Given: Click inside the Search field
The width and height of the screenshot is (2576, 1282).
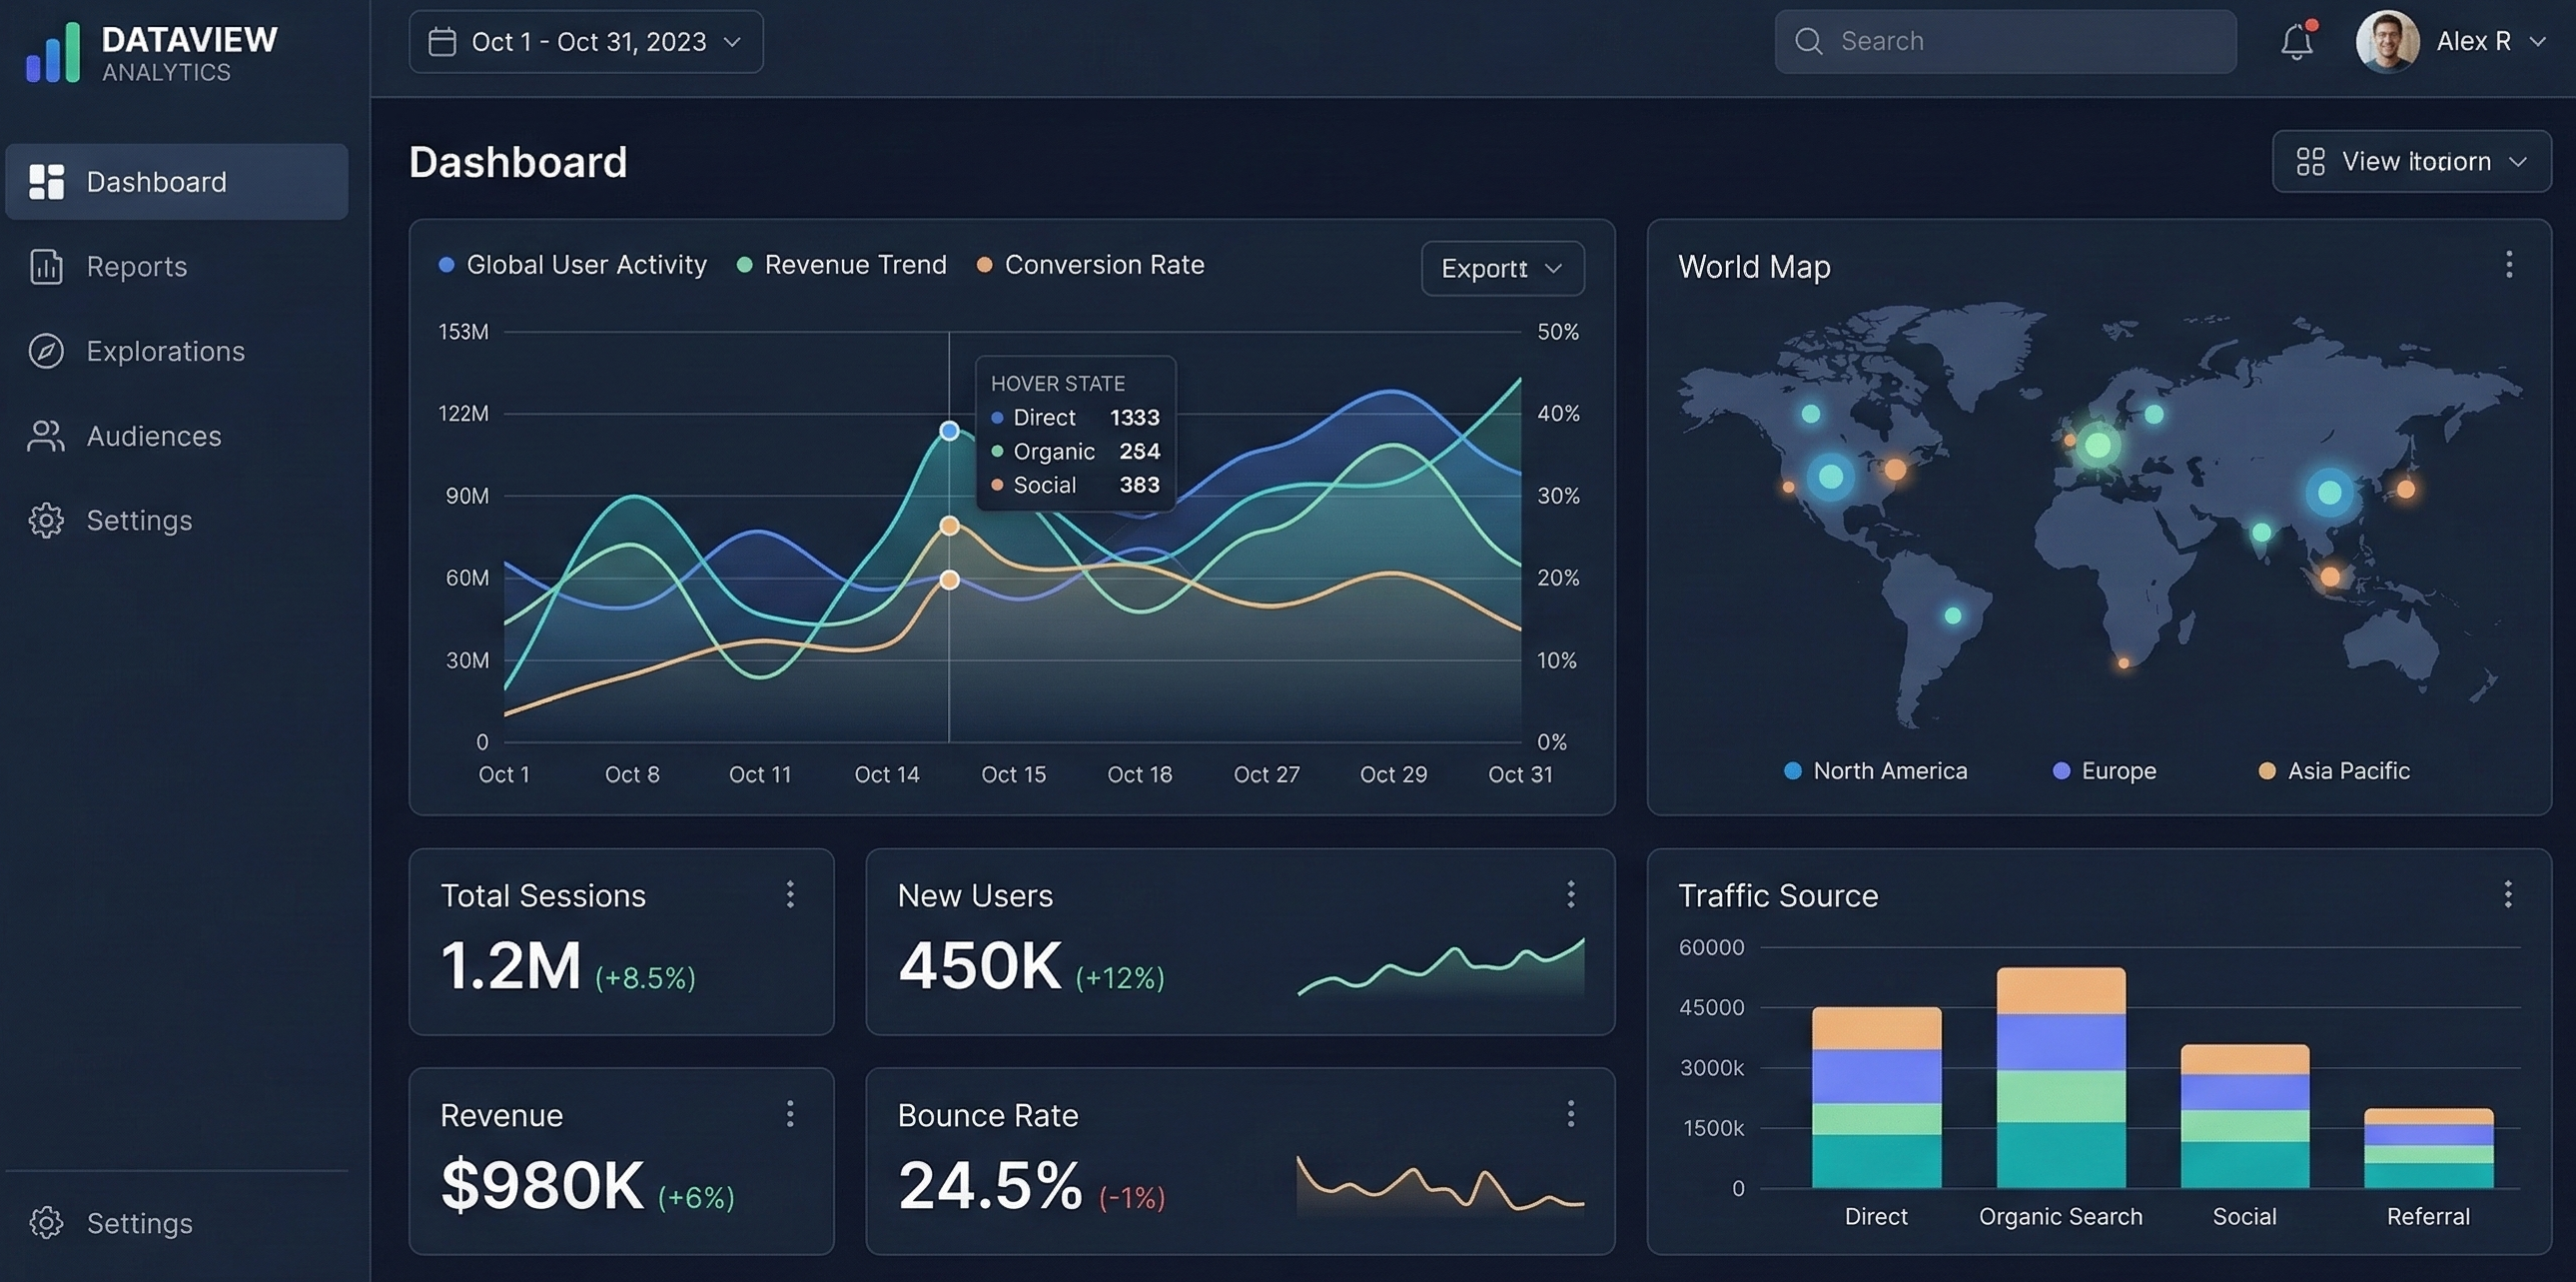Looking at the screenshot, I should 2003,41.
